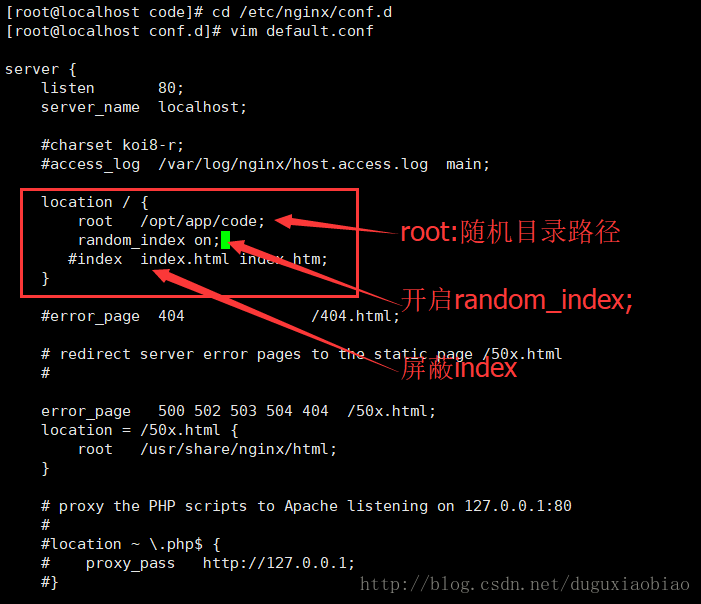Screen dimensions: 701x604
Task: Click the red annotation 'root:随机目录路径'
Action: pyautogui.click(x=510, y=232)
